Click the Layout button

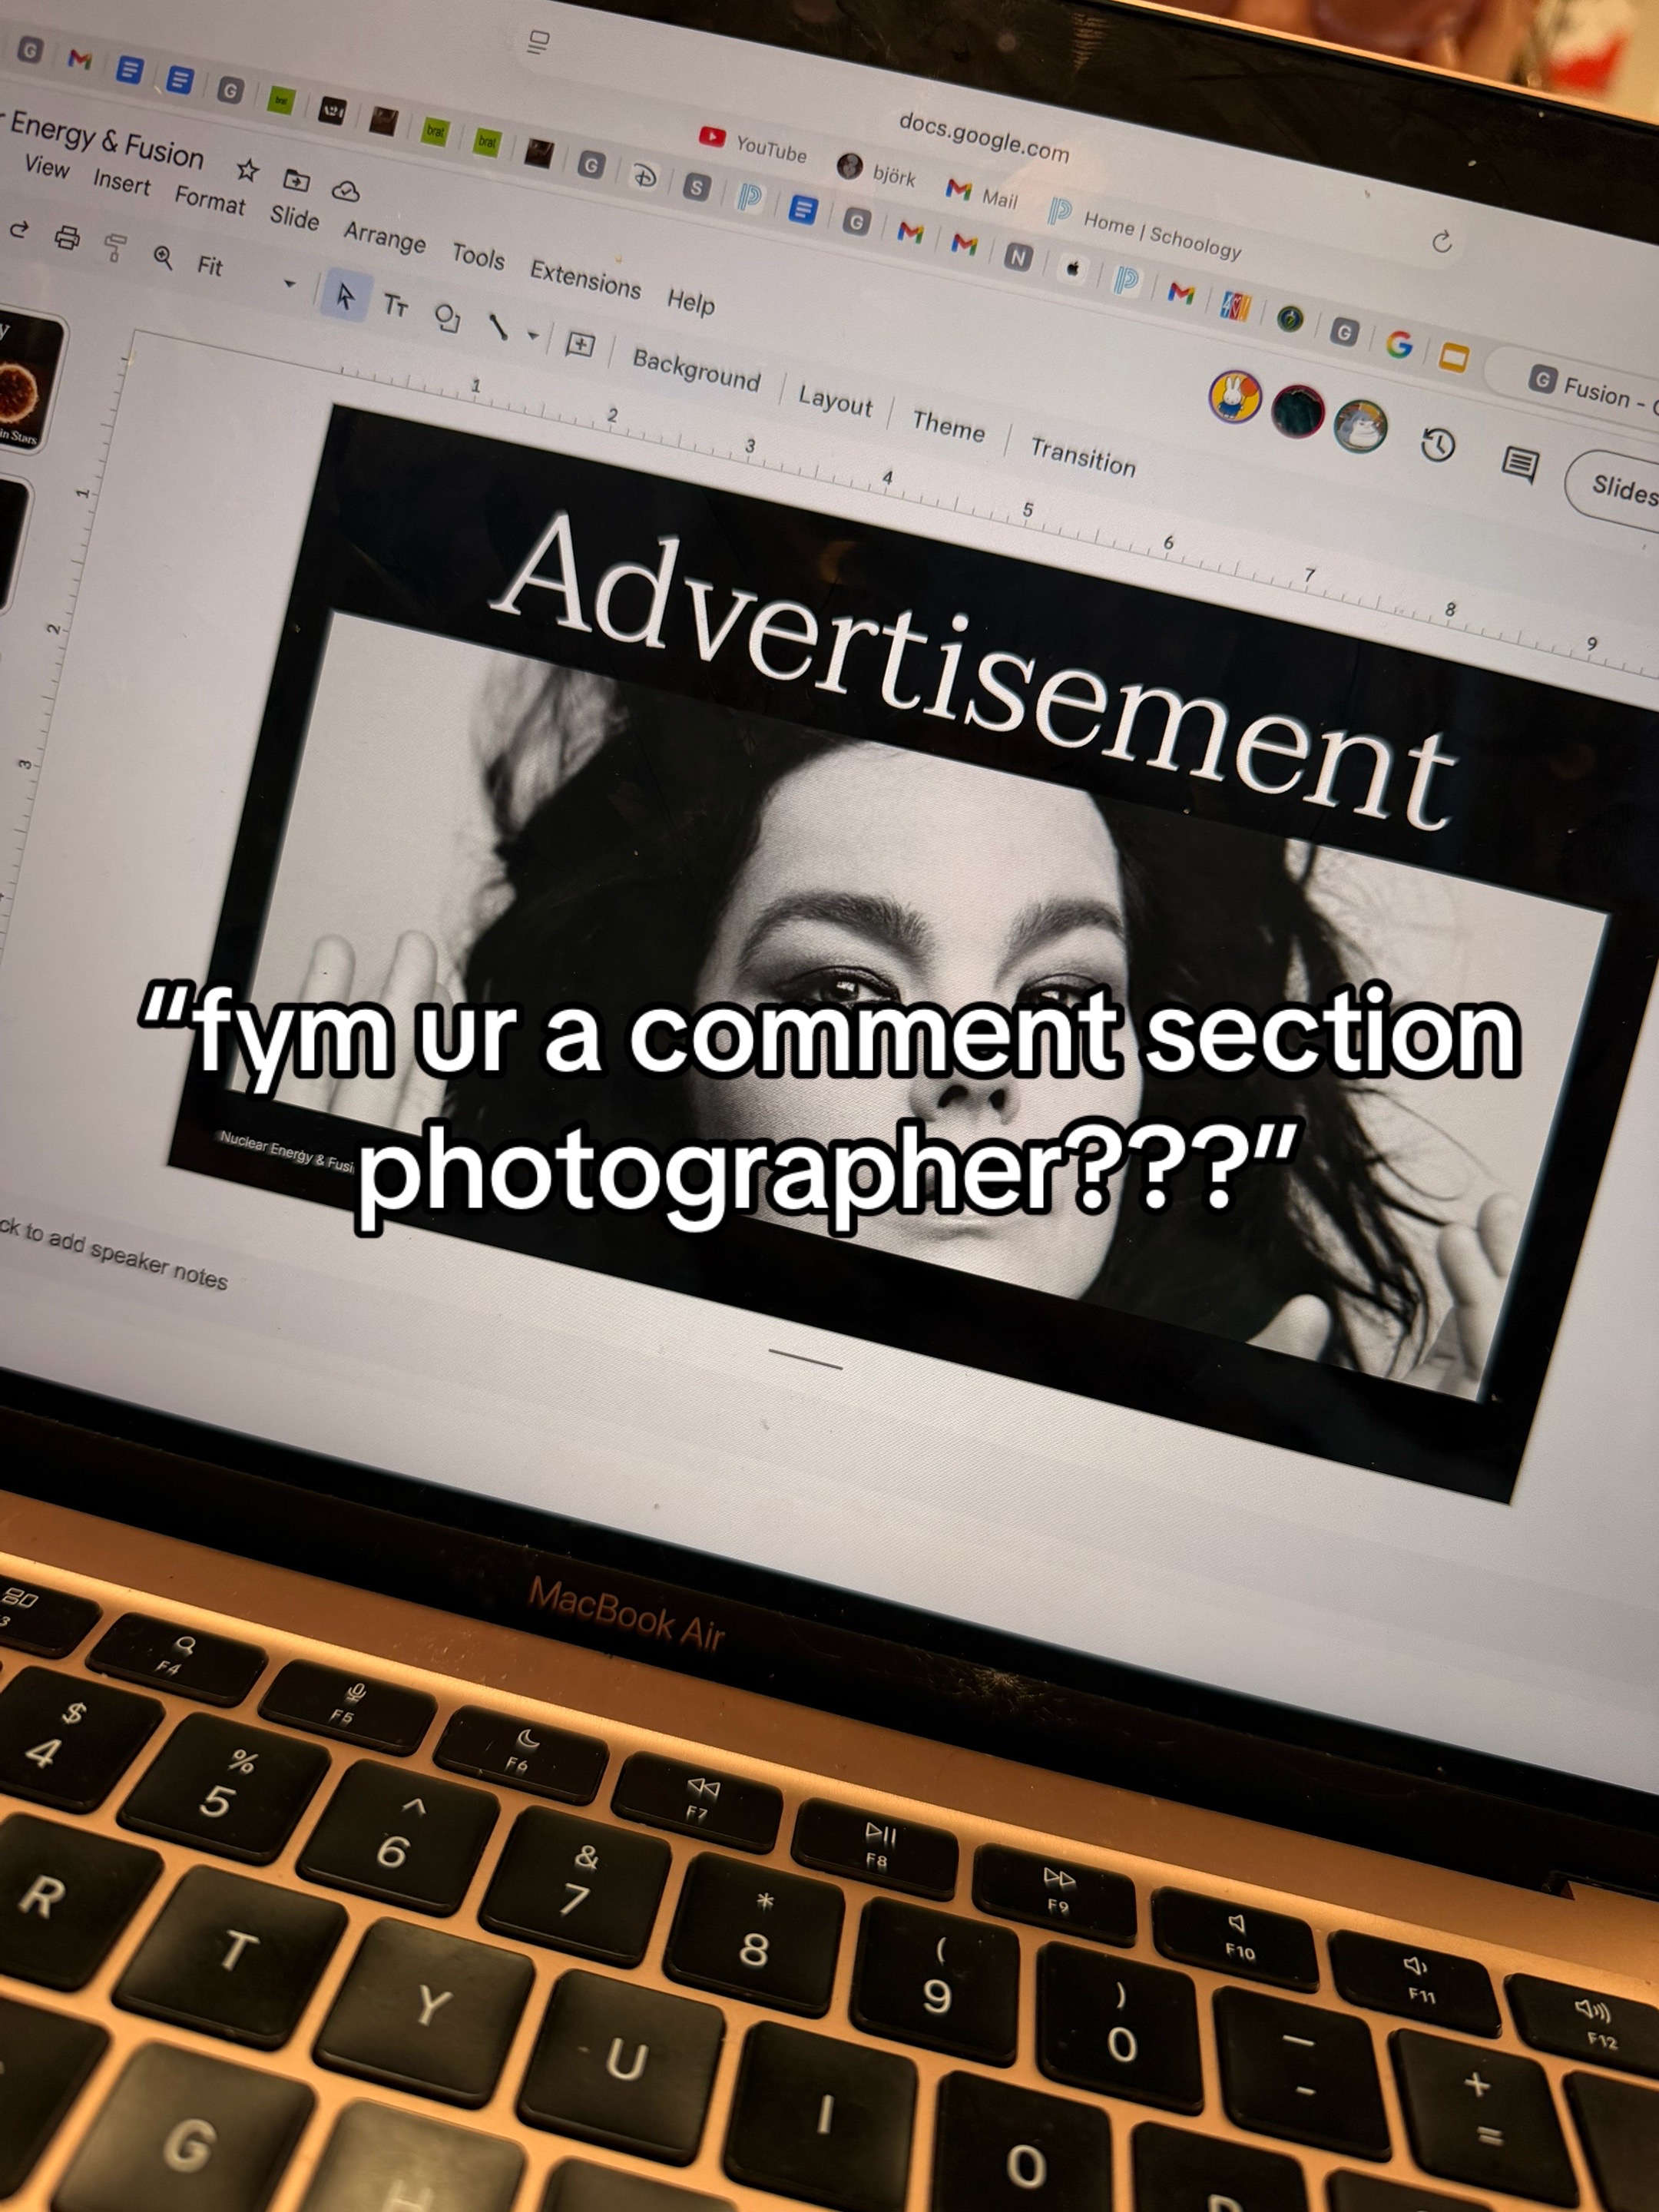[835, 401]
